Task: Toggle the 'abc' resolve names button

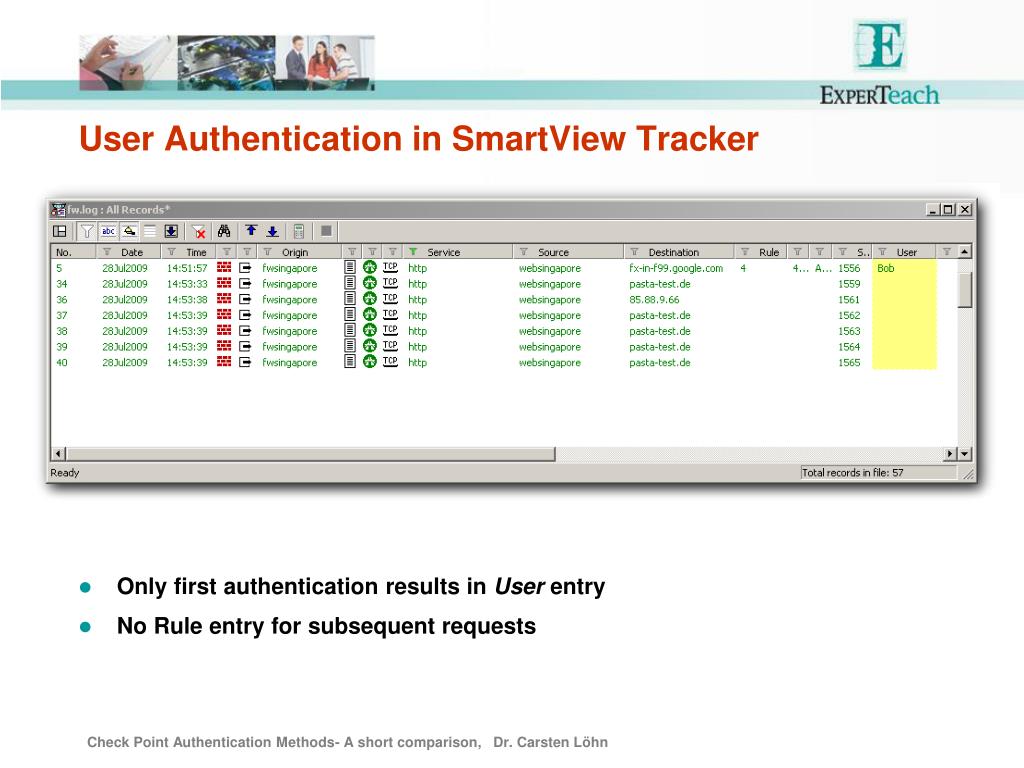Action: [108, 231]
